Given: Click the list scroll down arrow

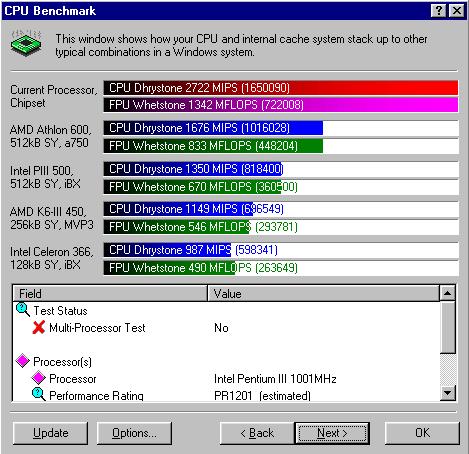Looking at the screenshot, I should point(448,393).
